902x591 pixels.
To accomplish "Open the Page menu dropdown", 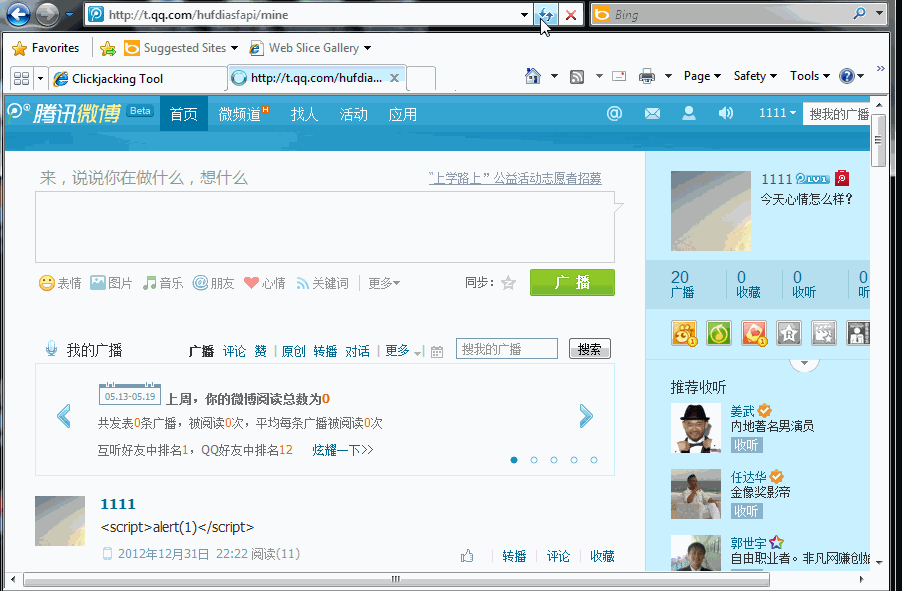I will pos(702,76).
